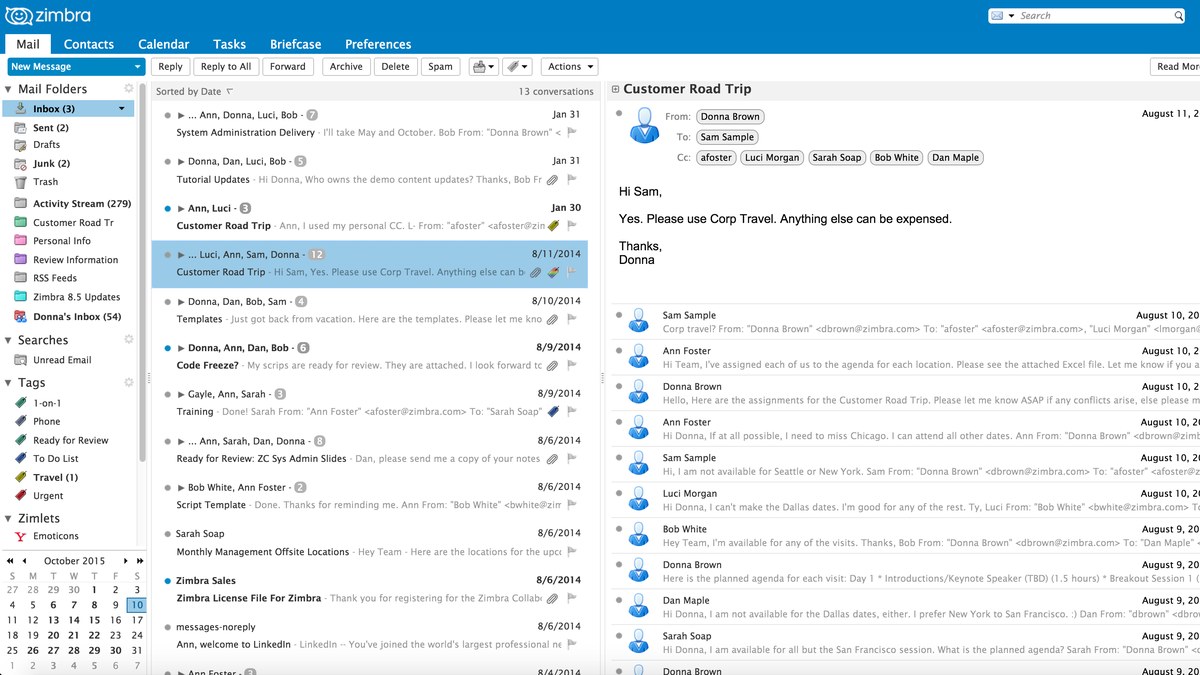This screenshot has height=675, width=1200.
Task: Open the Junk folder
Action: tap(51, 163)
